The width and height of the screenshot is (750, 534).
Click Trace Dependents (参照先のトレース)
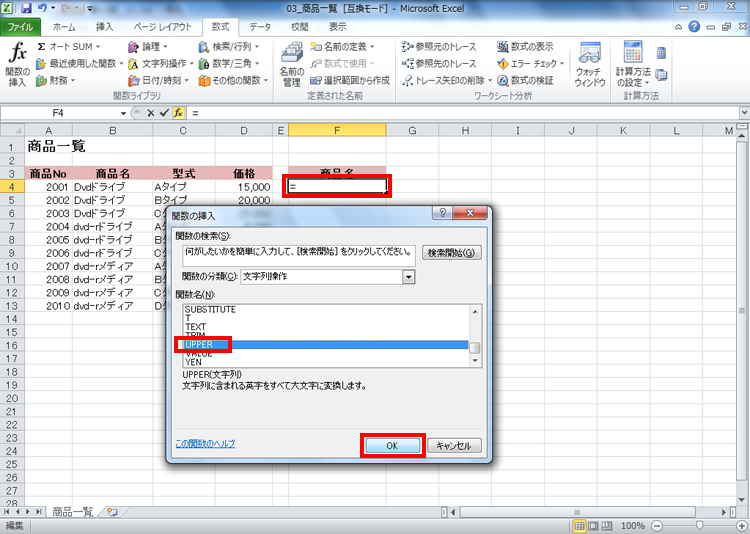click(x=439, y=64)
